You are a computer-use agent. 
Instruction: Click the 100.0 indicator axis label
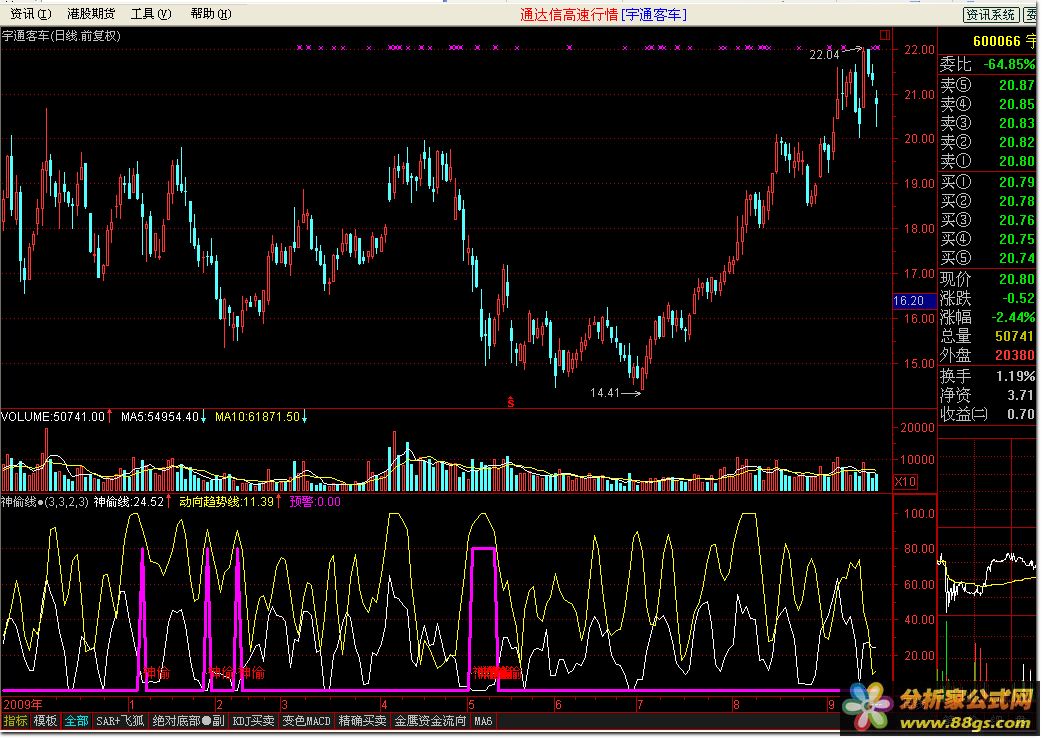click(918, 513)
